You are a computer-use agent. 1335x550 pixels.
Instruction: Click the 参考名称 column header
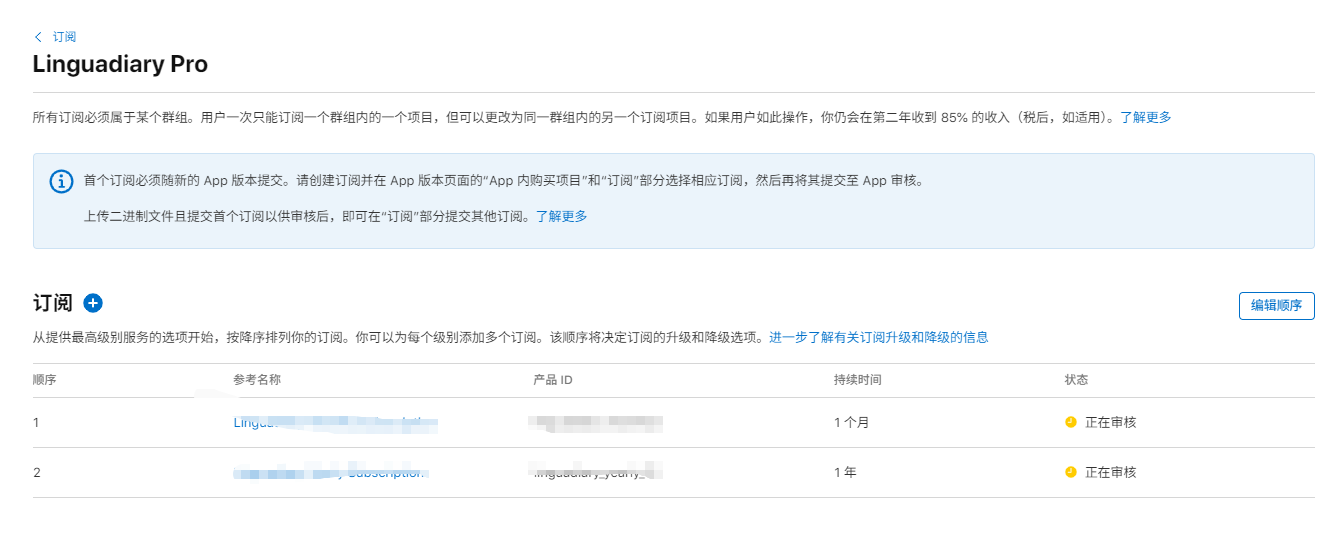(x=257, y=380)
